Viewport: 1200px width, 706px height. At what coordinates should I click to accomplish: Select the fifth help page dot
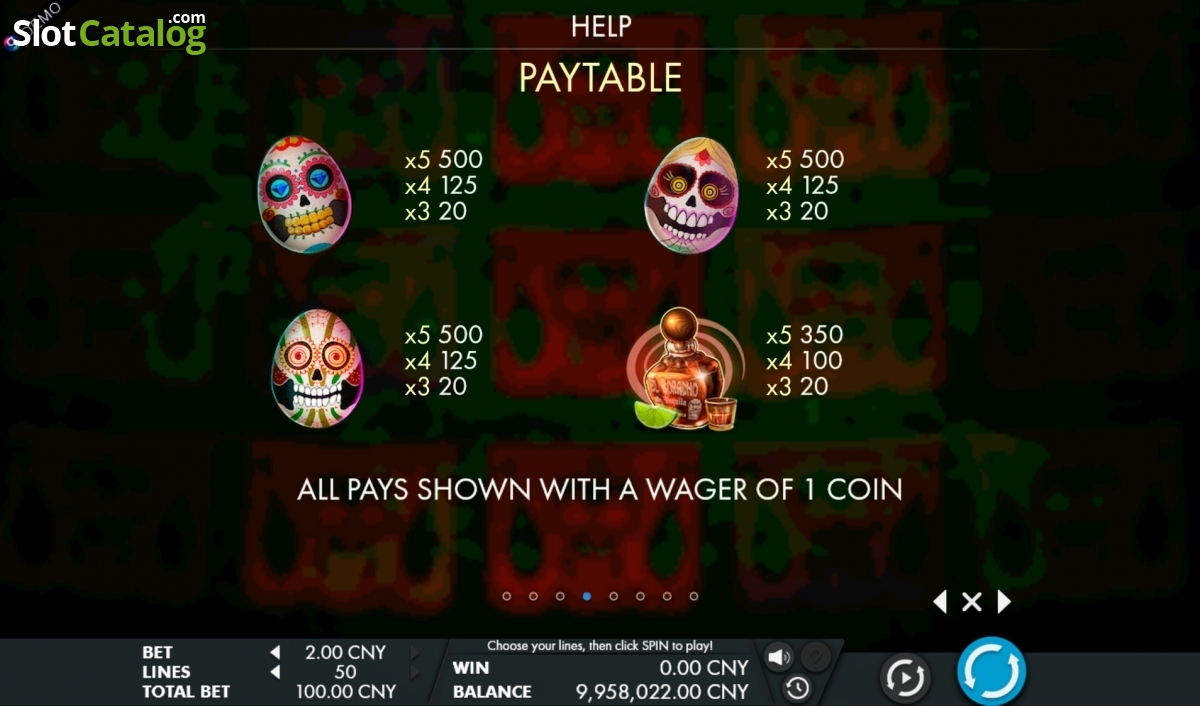click(x=613, y=596)
